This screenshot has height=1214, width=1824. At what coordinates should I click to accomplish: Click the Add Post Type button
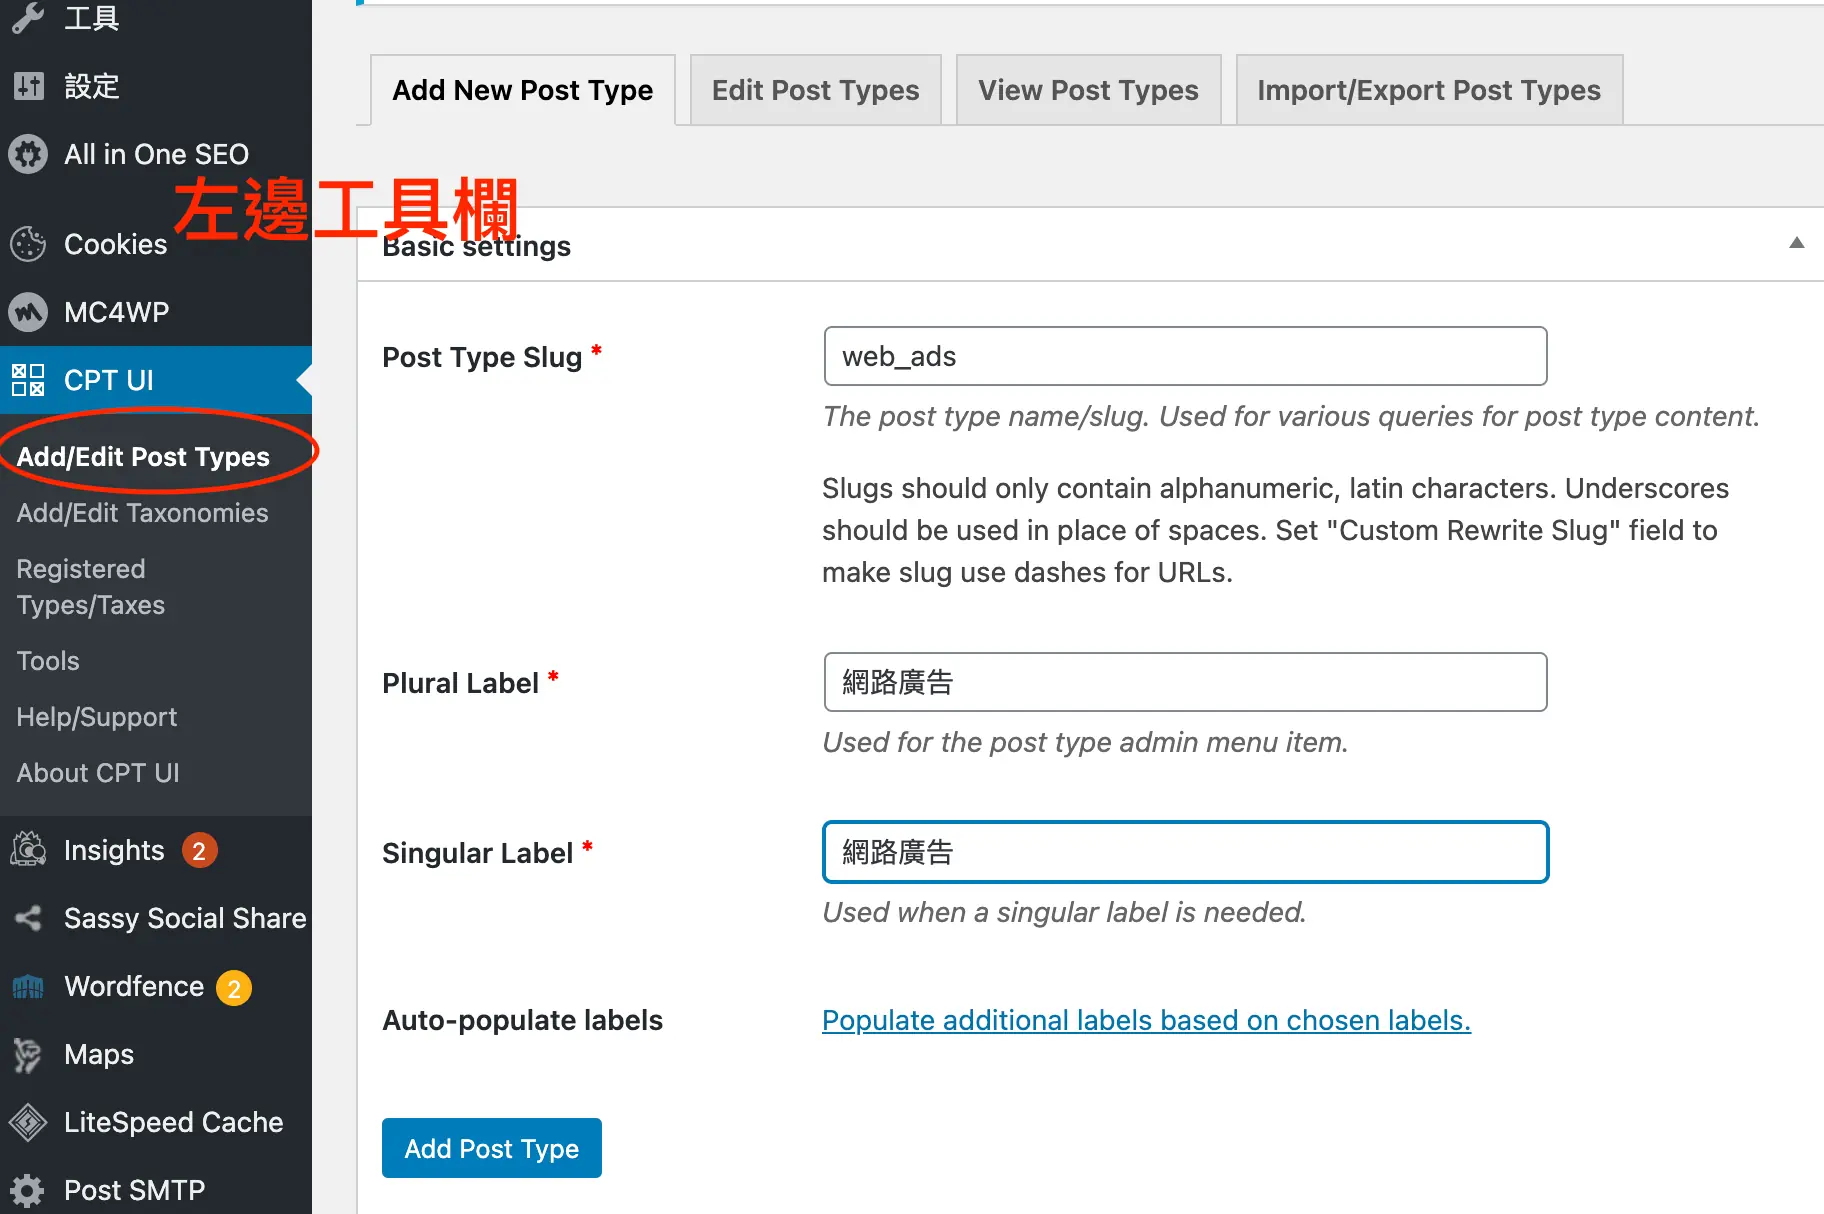491,1148
